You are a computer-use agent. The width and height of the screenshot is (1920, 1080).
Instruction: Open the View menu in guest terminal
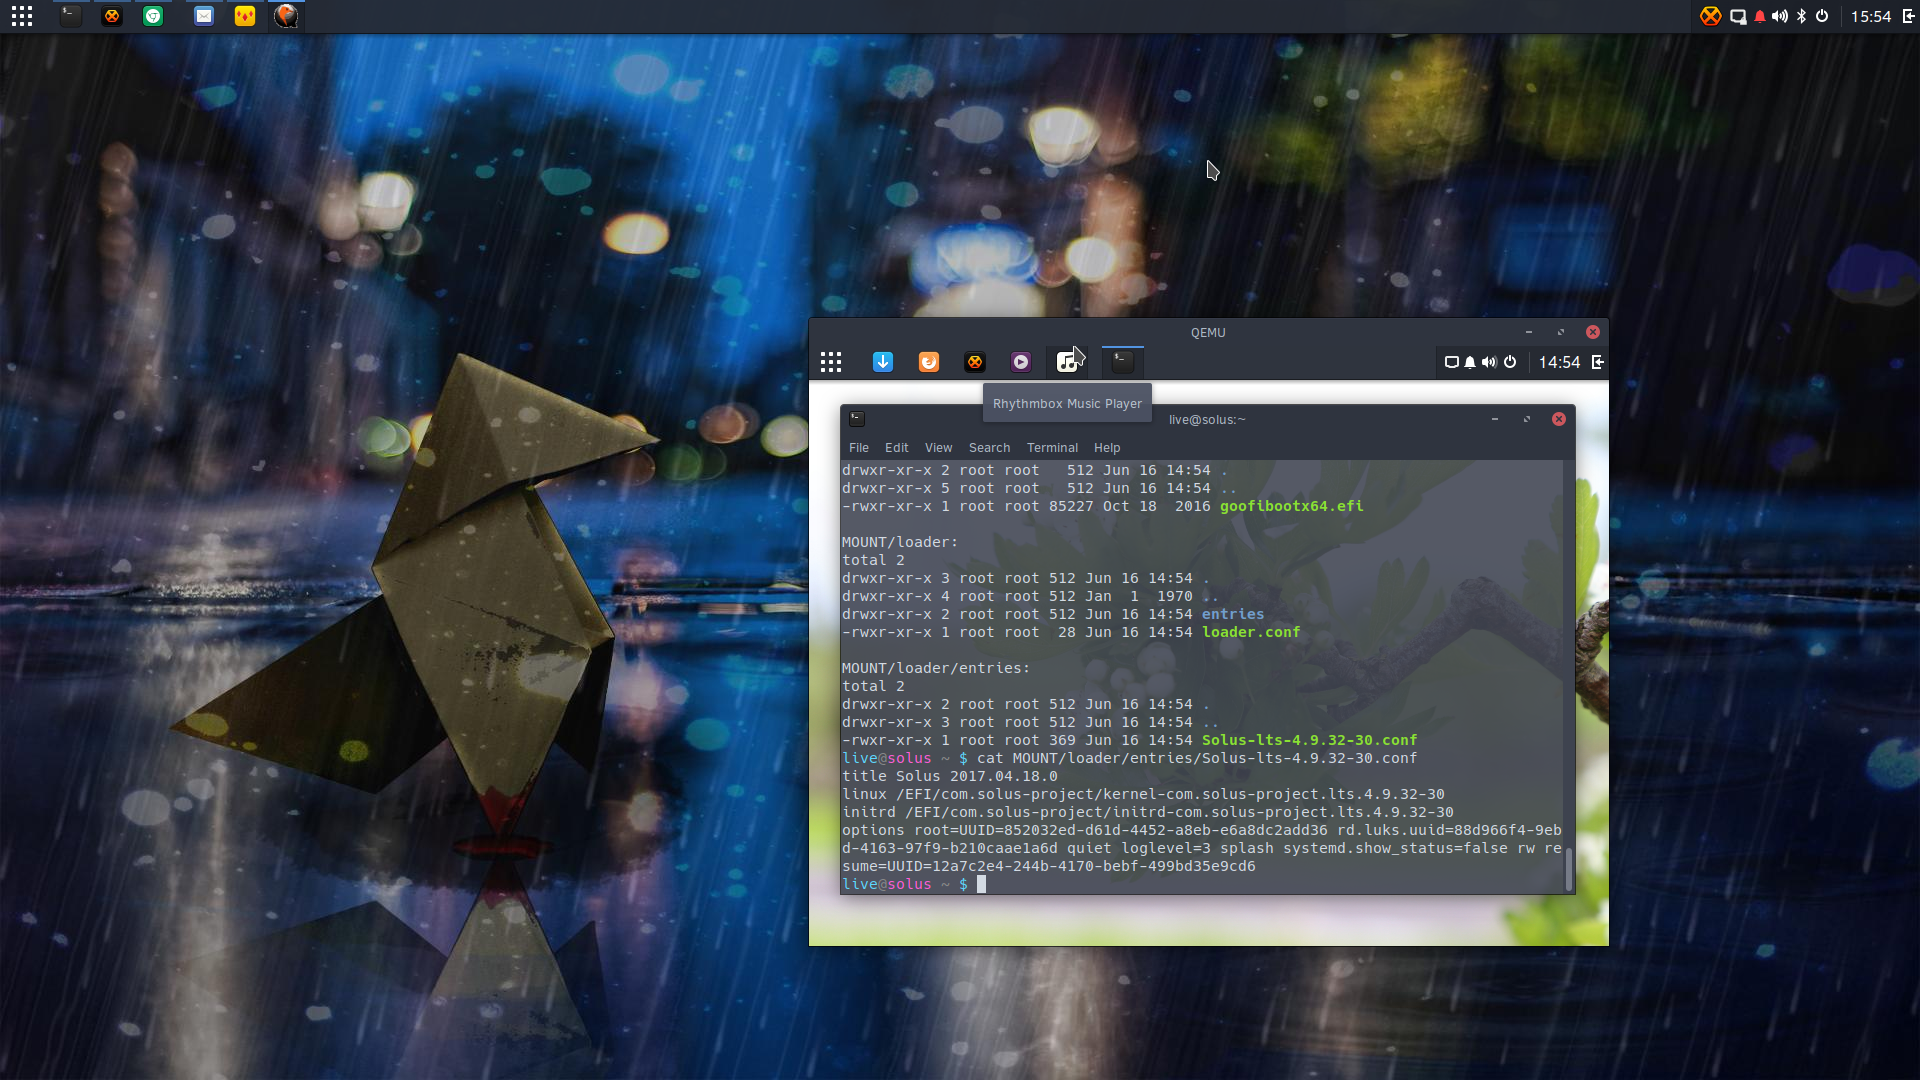(x=938, y=448)
